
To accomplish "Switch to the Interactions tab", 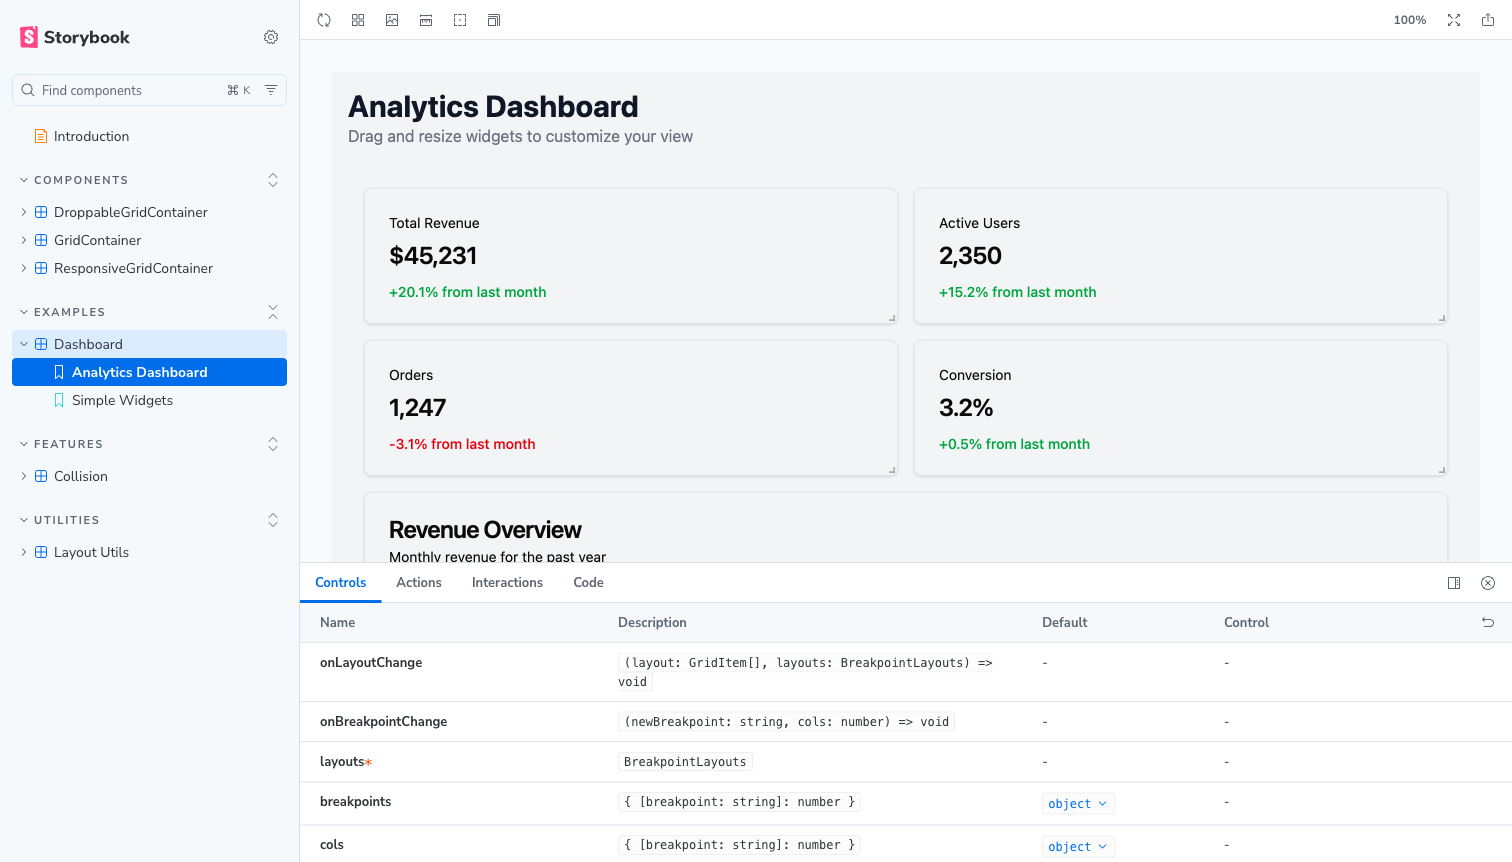I will click(x=507, y=583).
